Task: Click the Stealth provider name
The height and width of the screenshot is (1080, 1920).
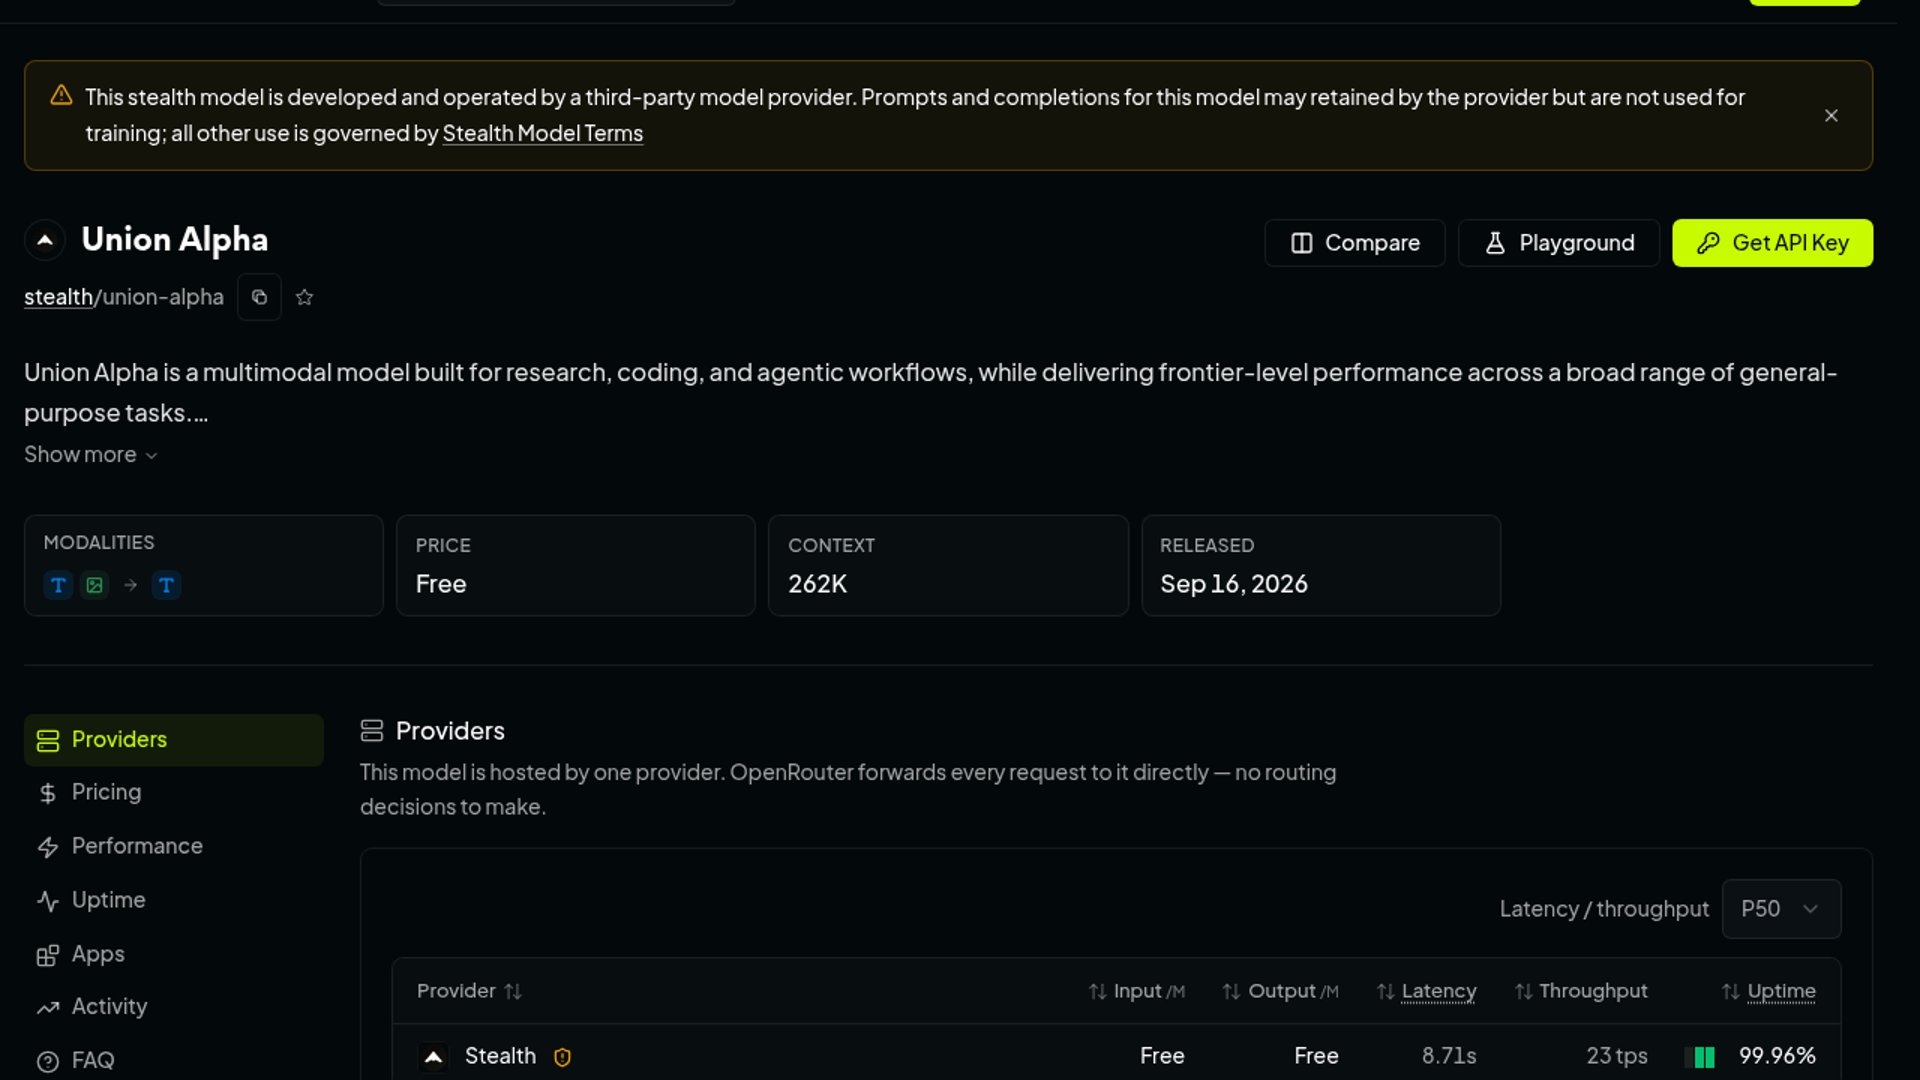Action: click(500, 1056)
